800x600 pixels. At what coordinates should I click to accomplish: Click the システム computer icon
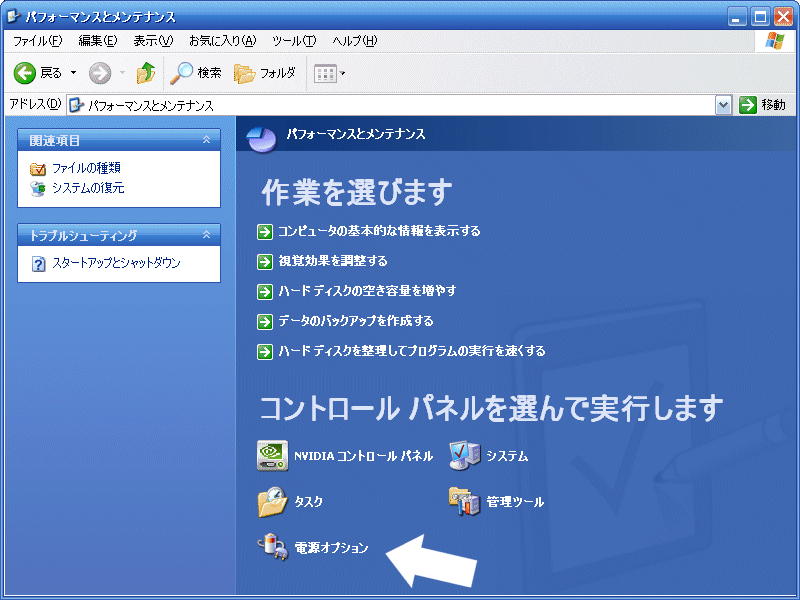[x=465, y=456]
